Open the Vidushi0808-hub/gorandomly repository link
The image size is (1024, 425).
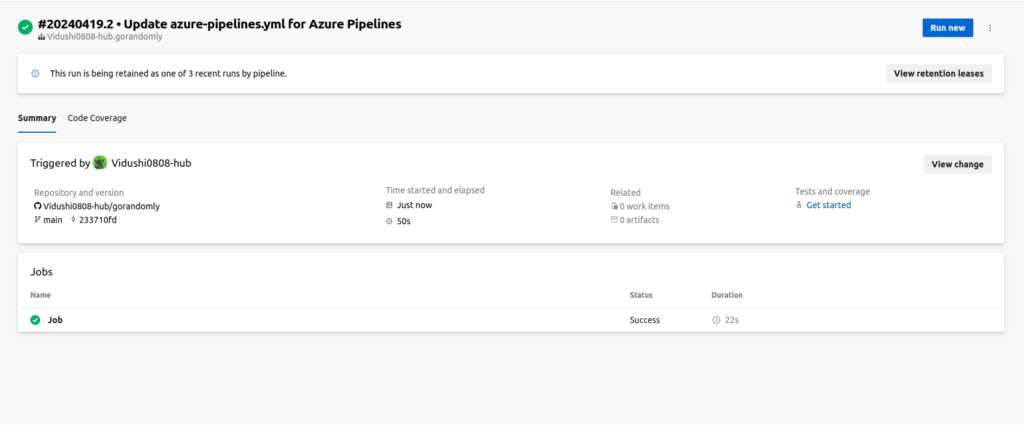pos(102,206)
